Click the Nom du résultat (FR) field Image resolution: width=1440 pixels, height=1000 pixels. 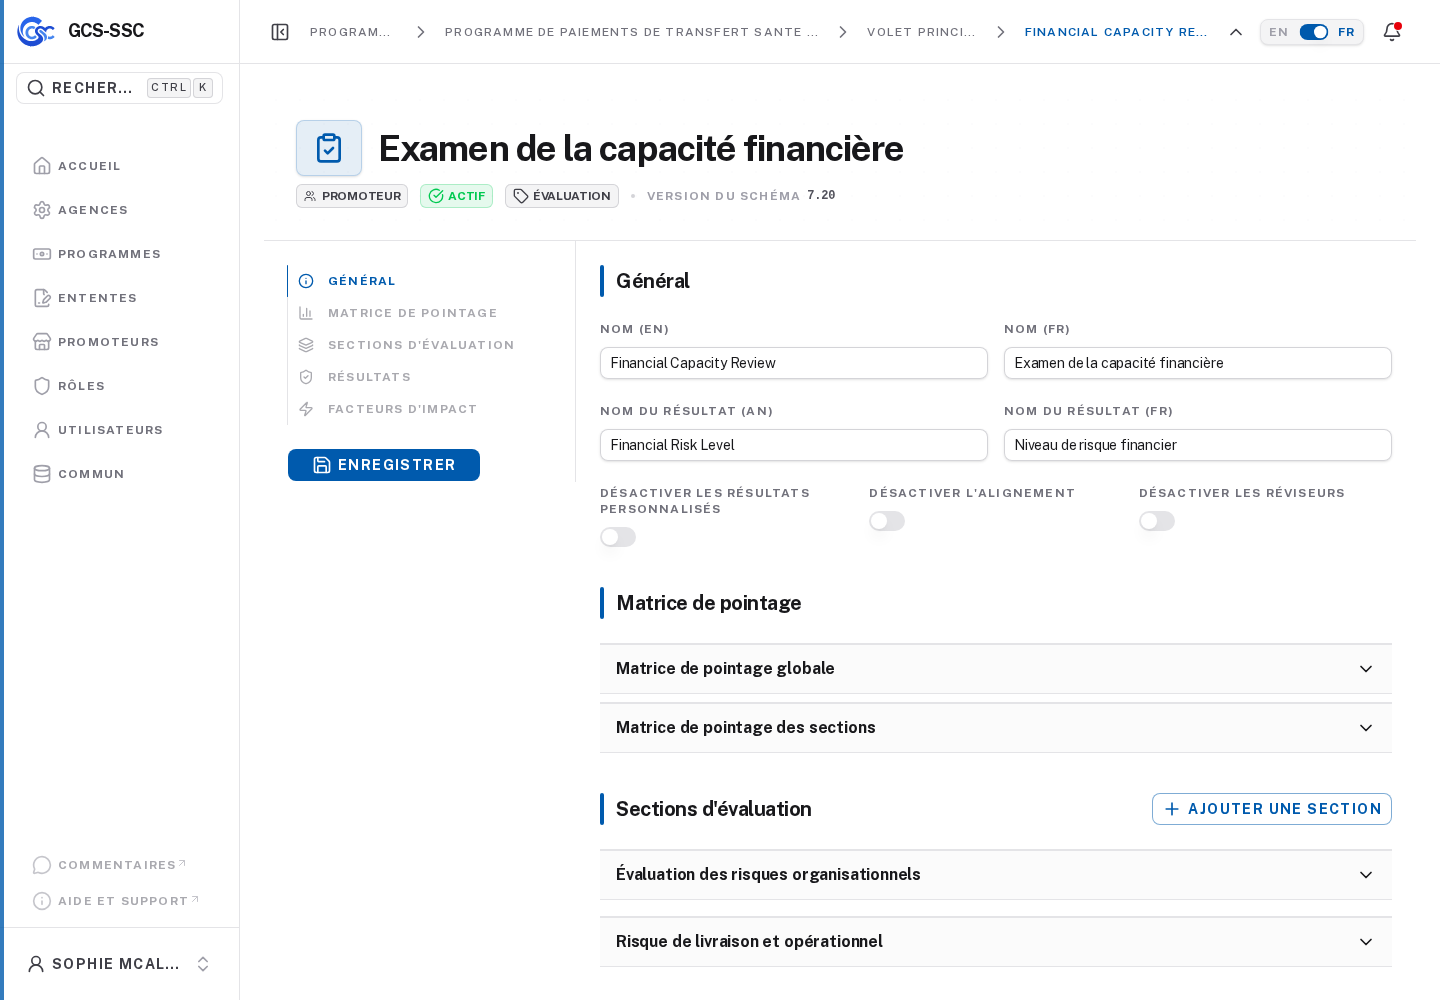point(1198,445)
